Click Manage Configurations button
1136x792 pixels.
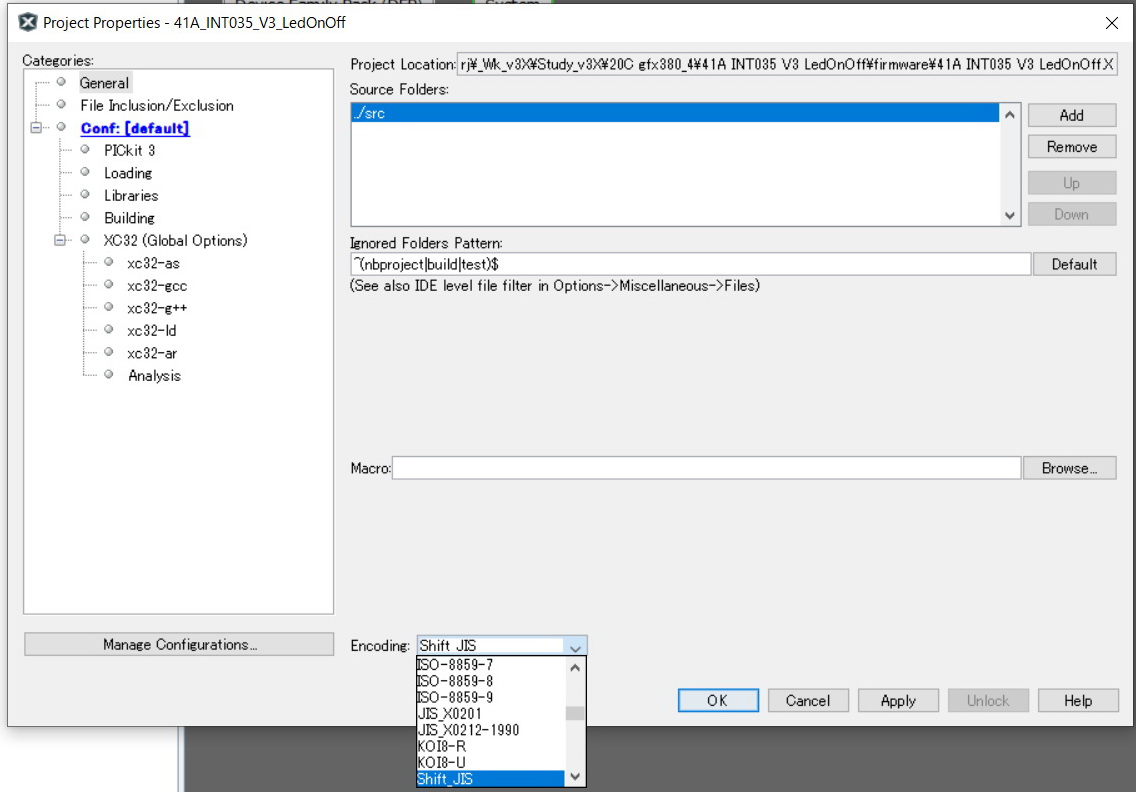(179, 644)
